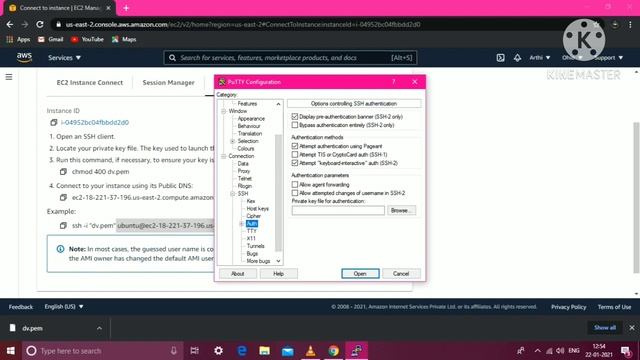Screen dimensions: 640x360
Task: Enable Bypass authentication entirely checkbox
Action: 295,125
